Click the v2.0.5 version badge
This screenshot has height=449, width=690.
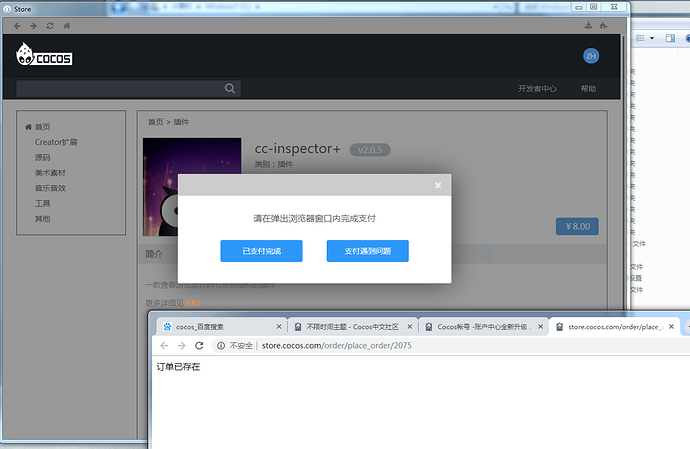pyautogui.click(x=370, y=150)
